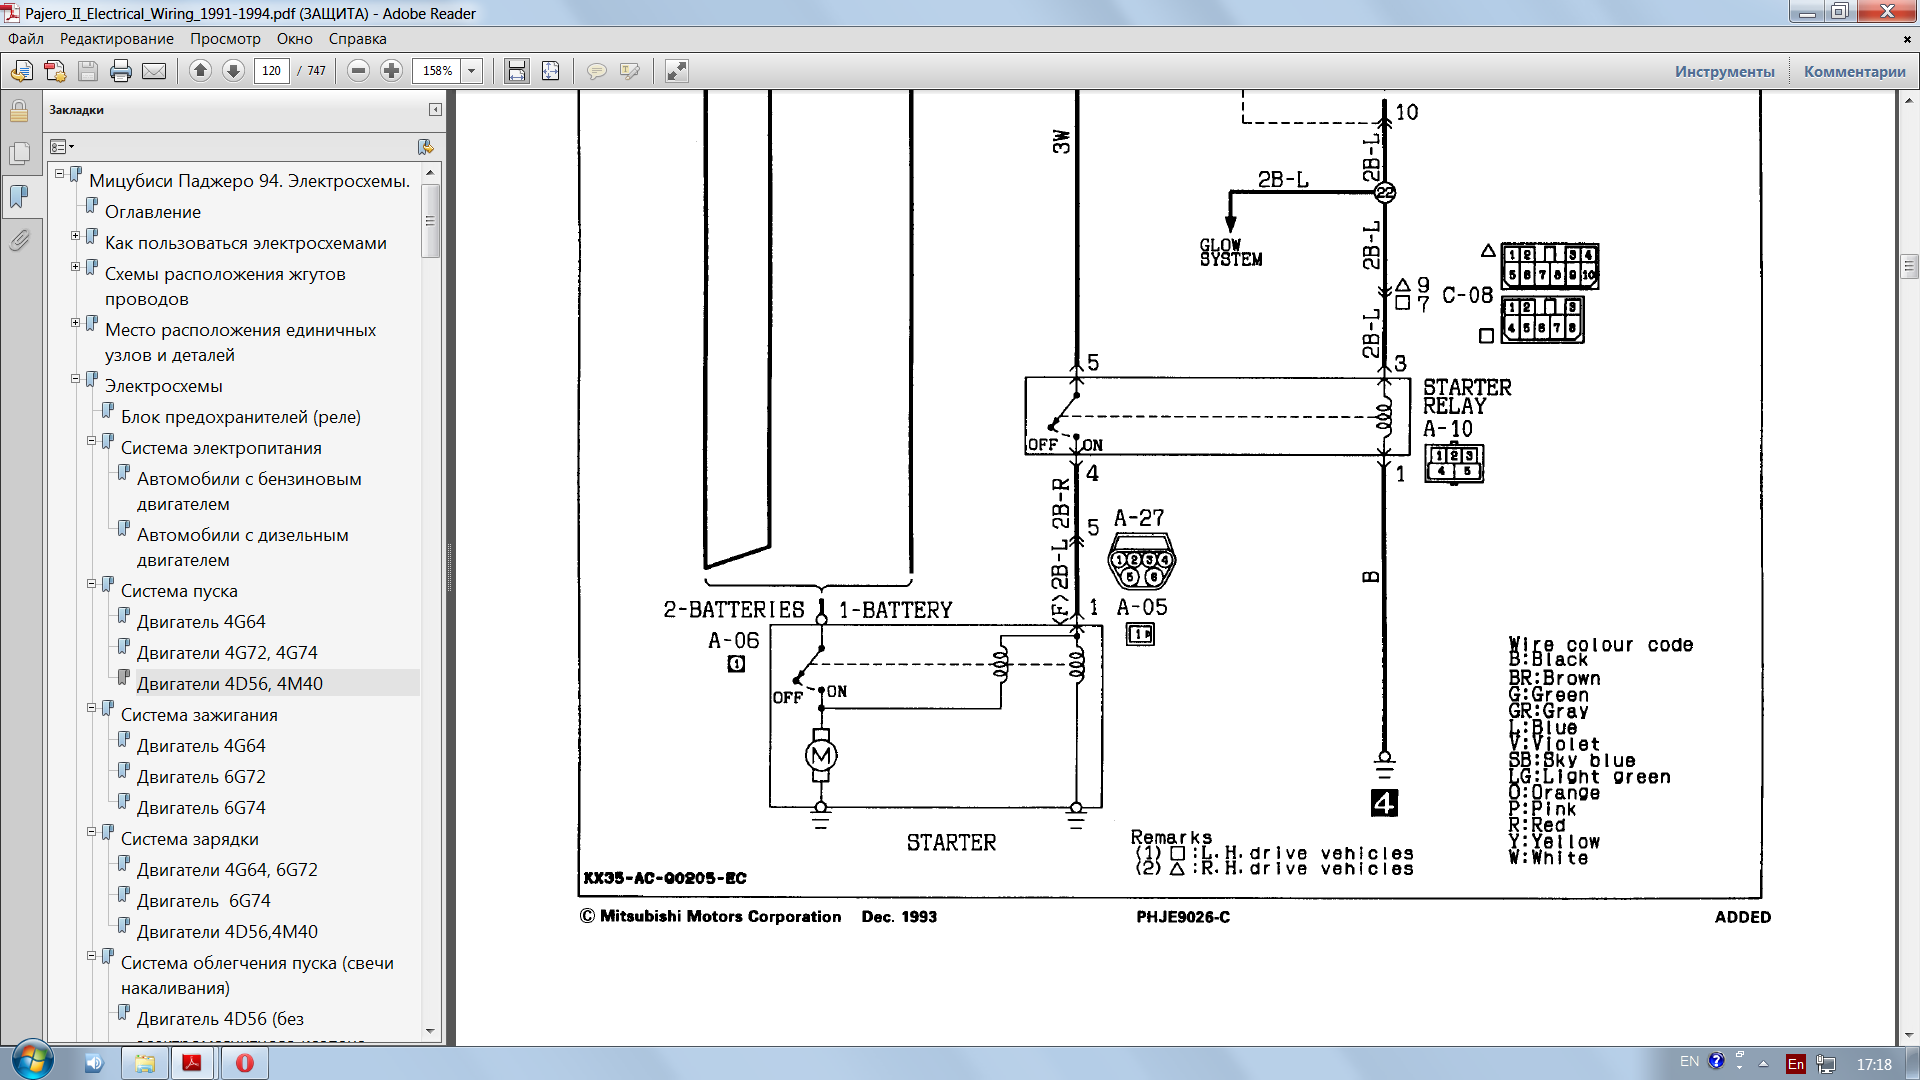Open the Инструменты pane
The image size is (1920, 1080).
click(x=1724, y=71)
